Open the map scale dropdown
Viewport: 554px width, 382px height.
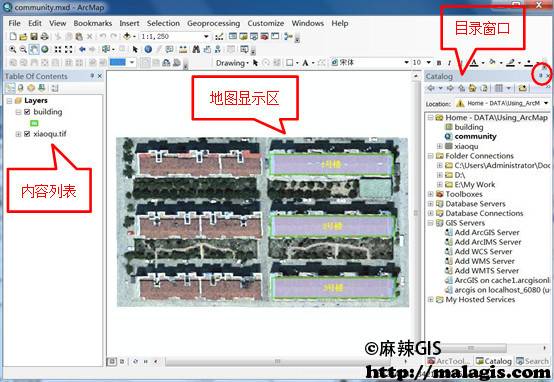pos(206,36)
